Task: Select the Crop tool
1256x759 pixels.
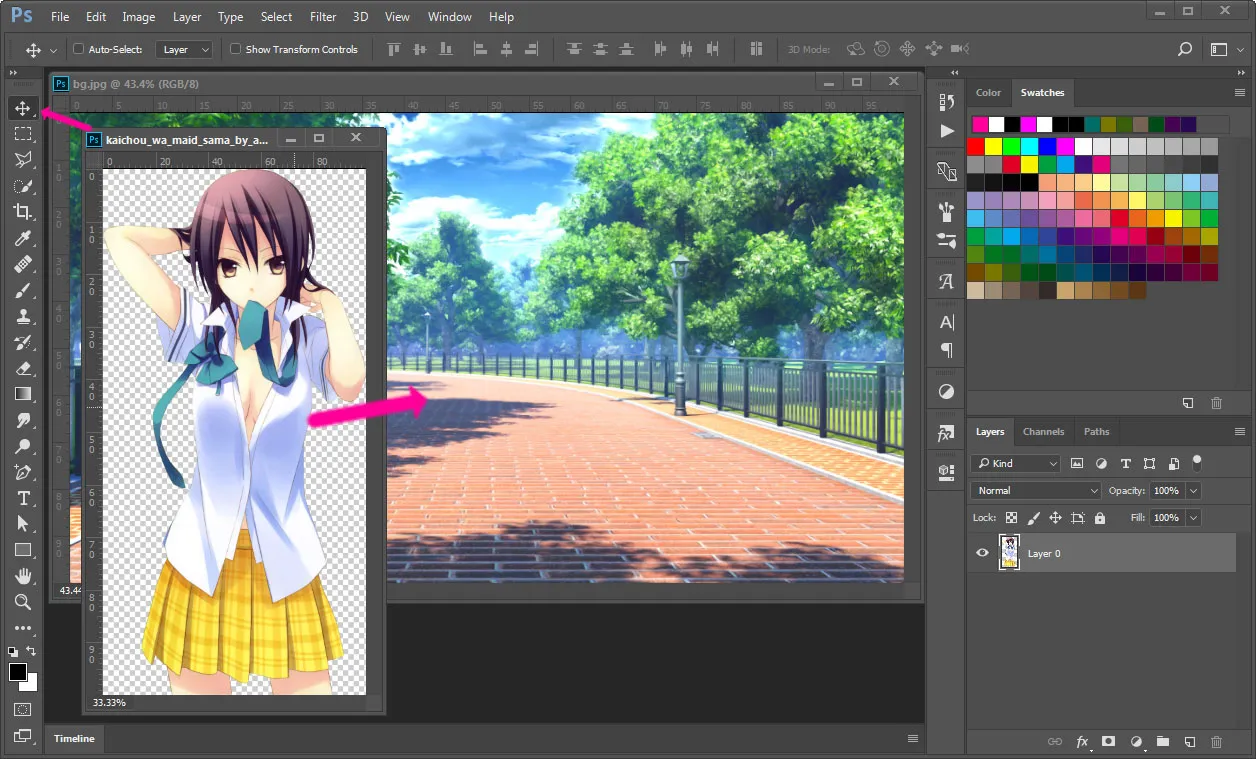Action: coord(23,212)
